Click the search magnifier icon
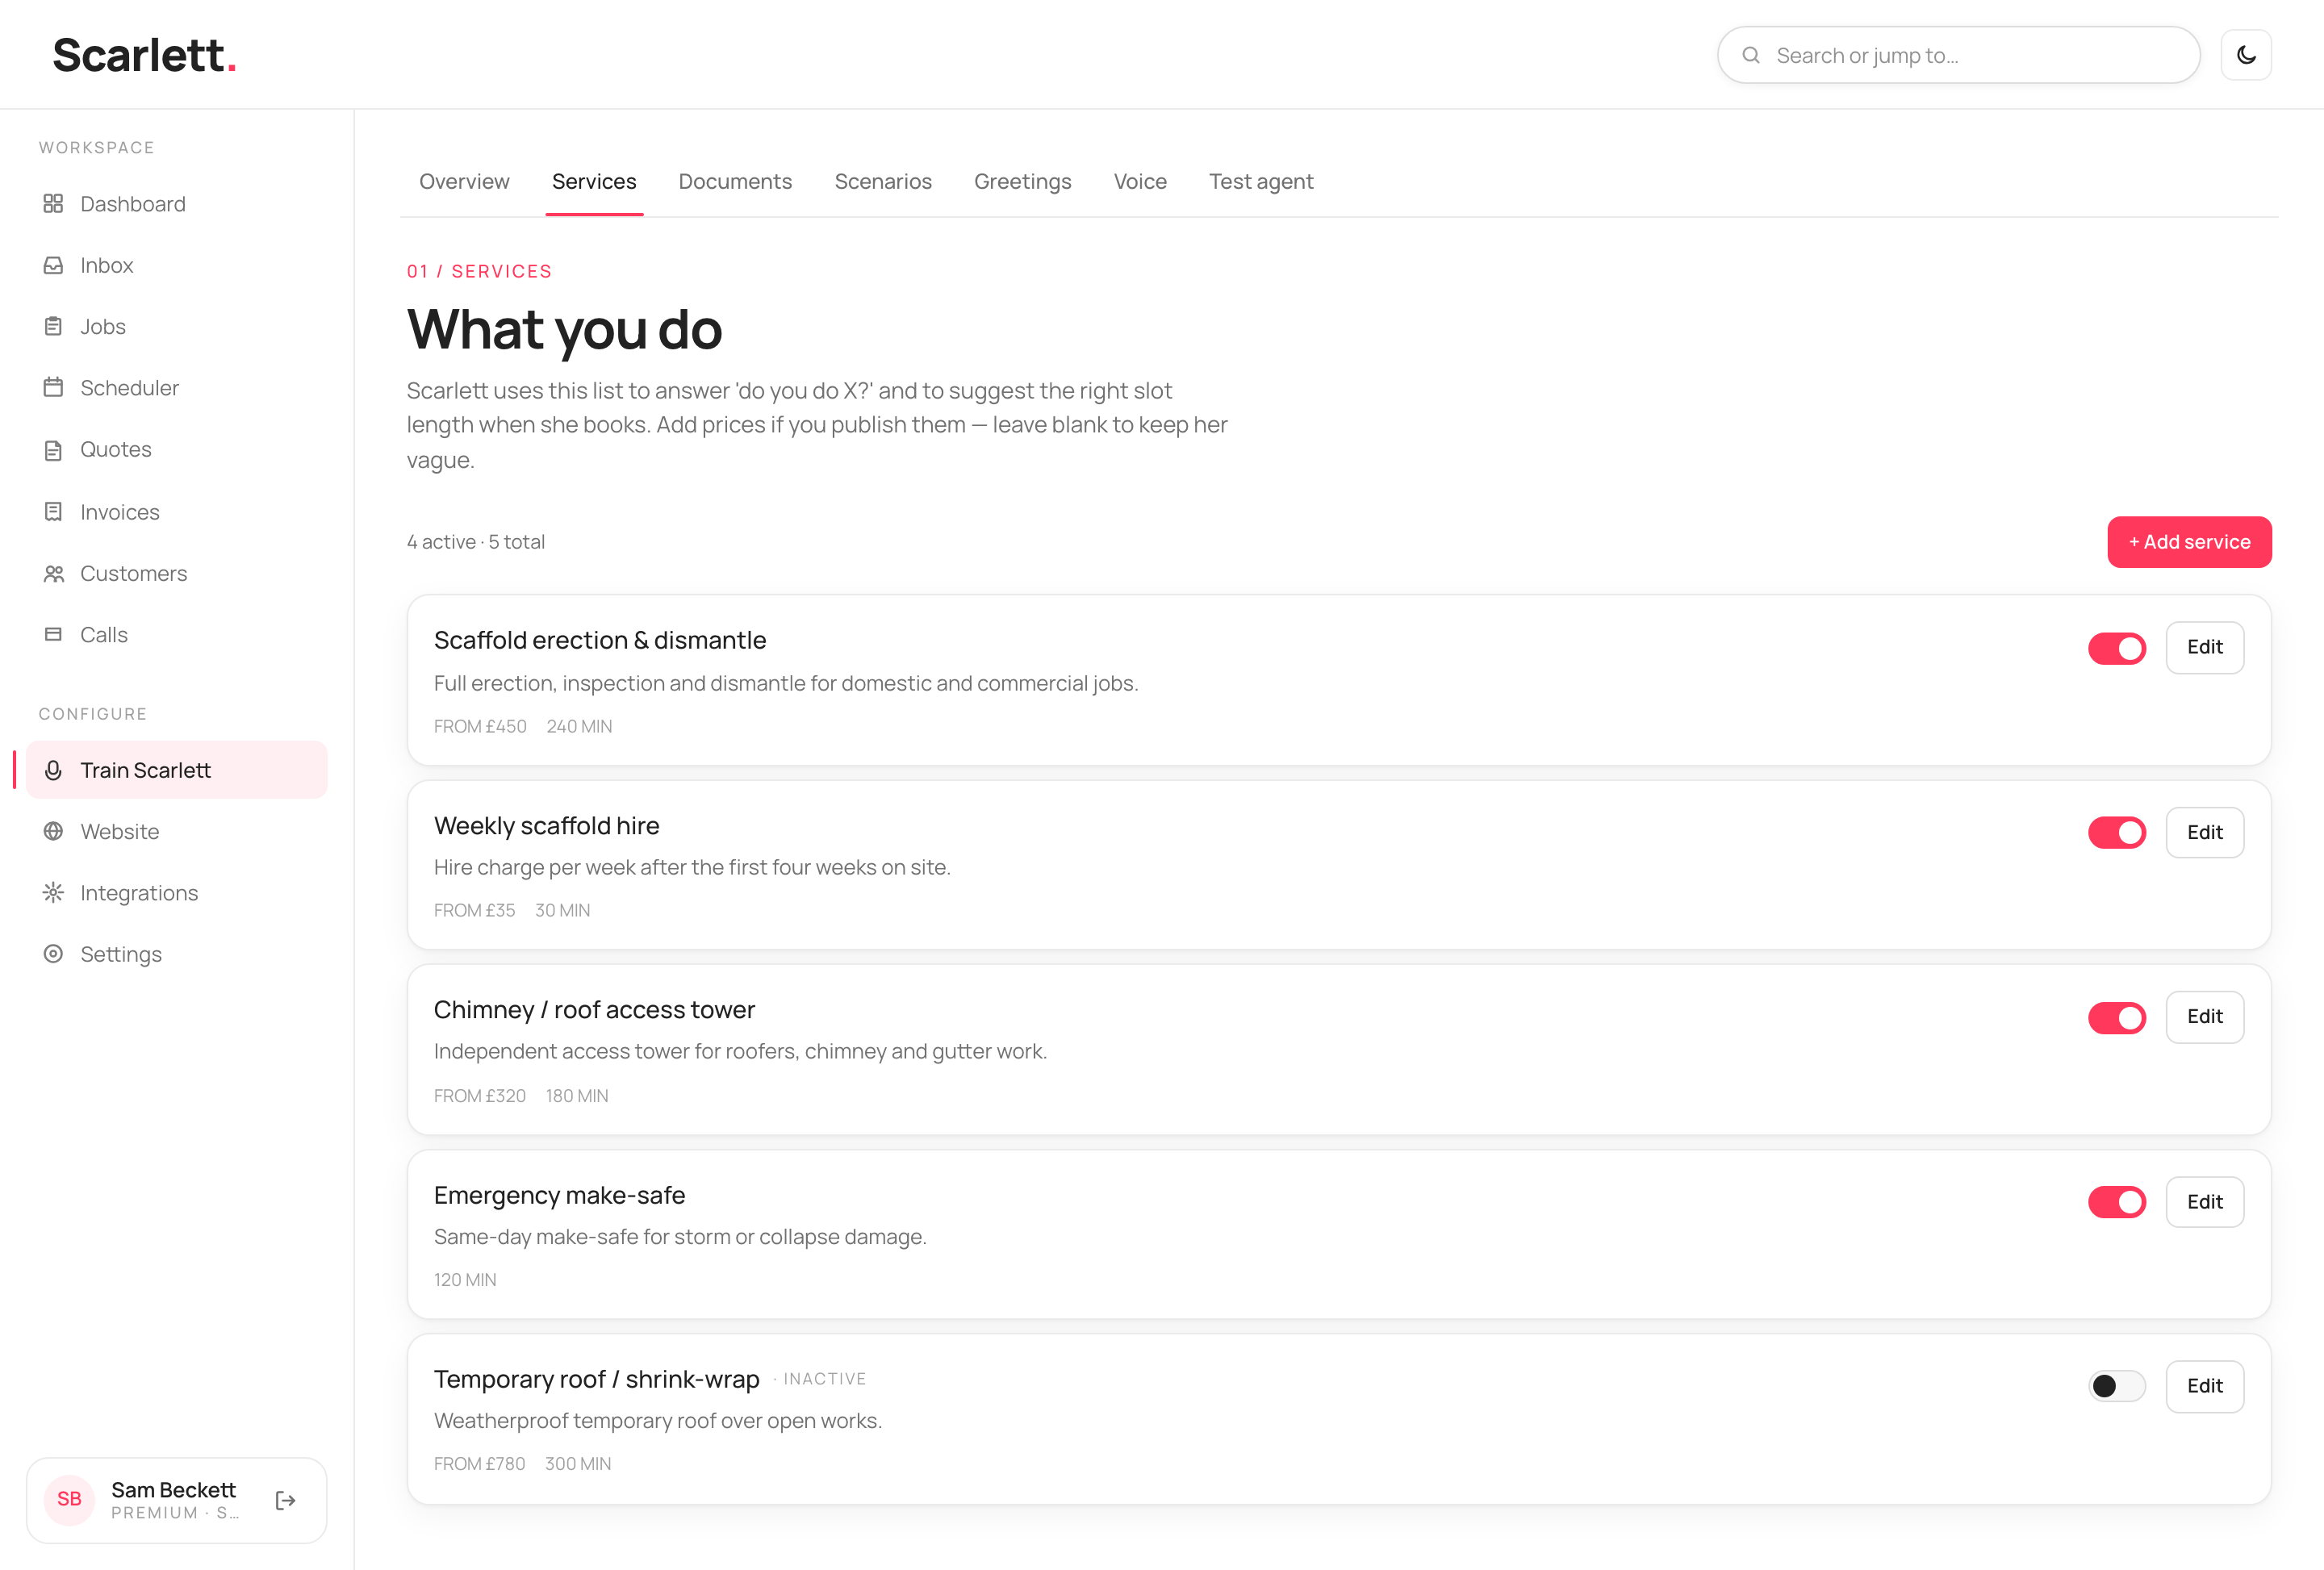The image size is (2324, 1570). pyautogui.click(x=1751, y=55)
